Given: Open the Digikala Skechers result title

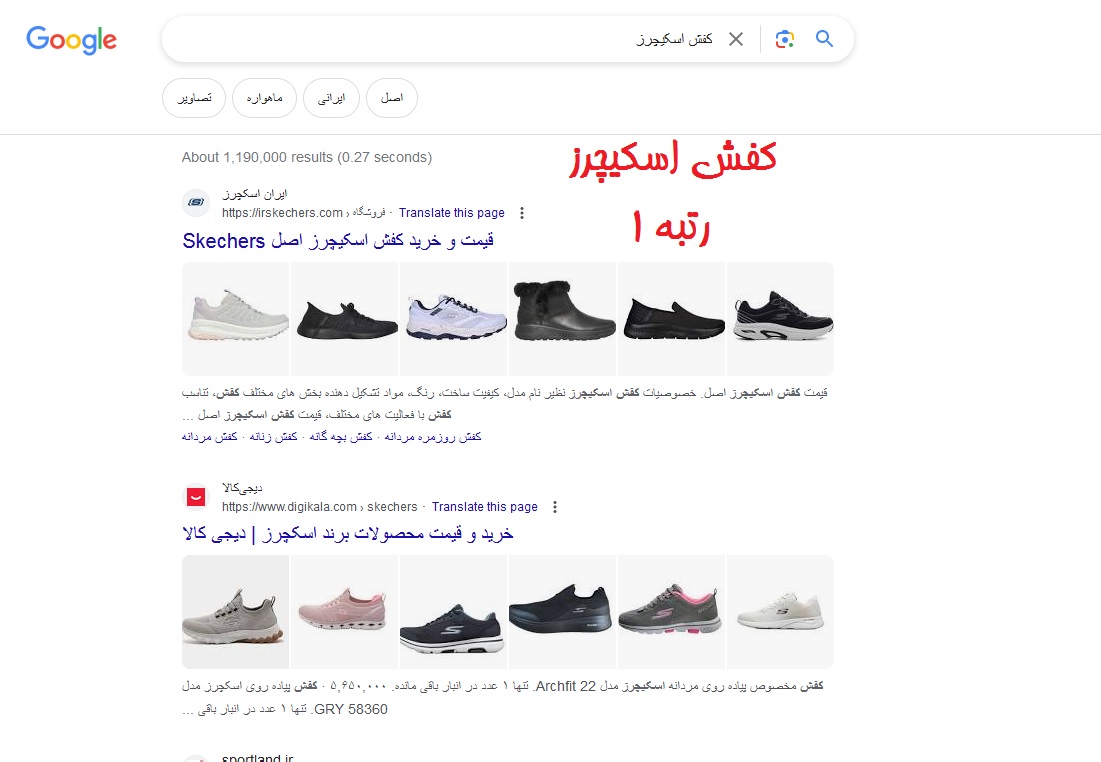Looking at the screenshot, I should 348,534.
